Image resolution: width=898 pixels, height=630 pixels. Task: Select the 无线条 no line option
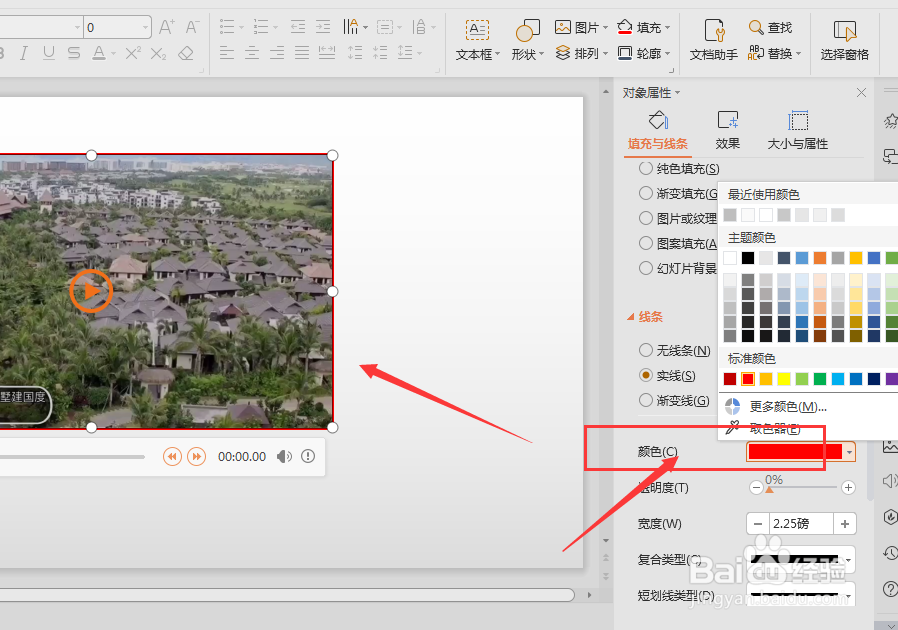click(645, 350)
